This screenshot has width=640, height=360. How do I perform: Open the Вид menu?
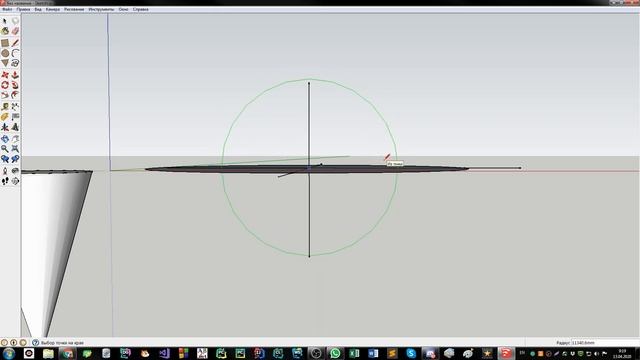pyautogui.click(x=38, y=9)
